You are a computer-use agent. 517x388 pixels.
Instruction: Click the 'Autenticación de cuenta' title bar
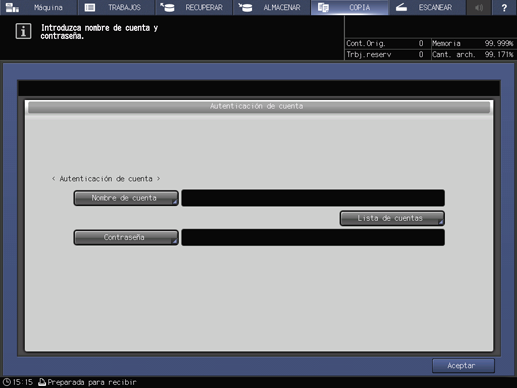[x=259, y=107]
